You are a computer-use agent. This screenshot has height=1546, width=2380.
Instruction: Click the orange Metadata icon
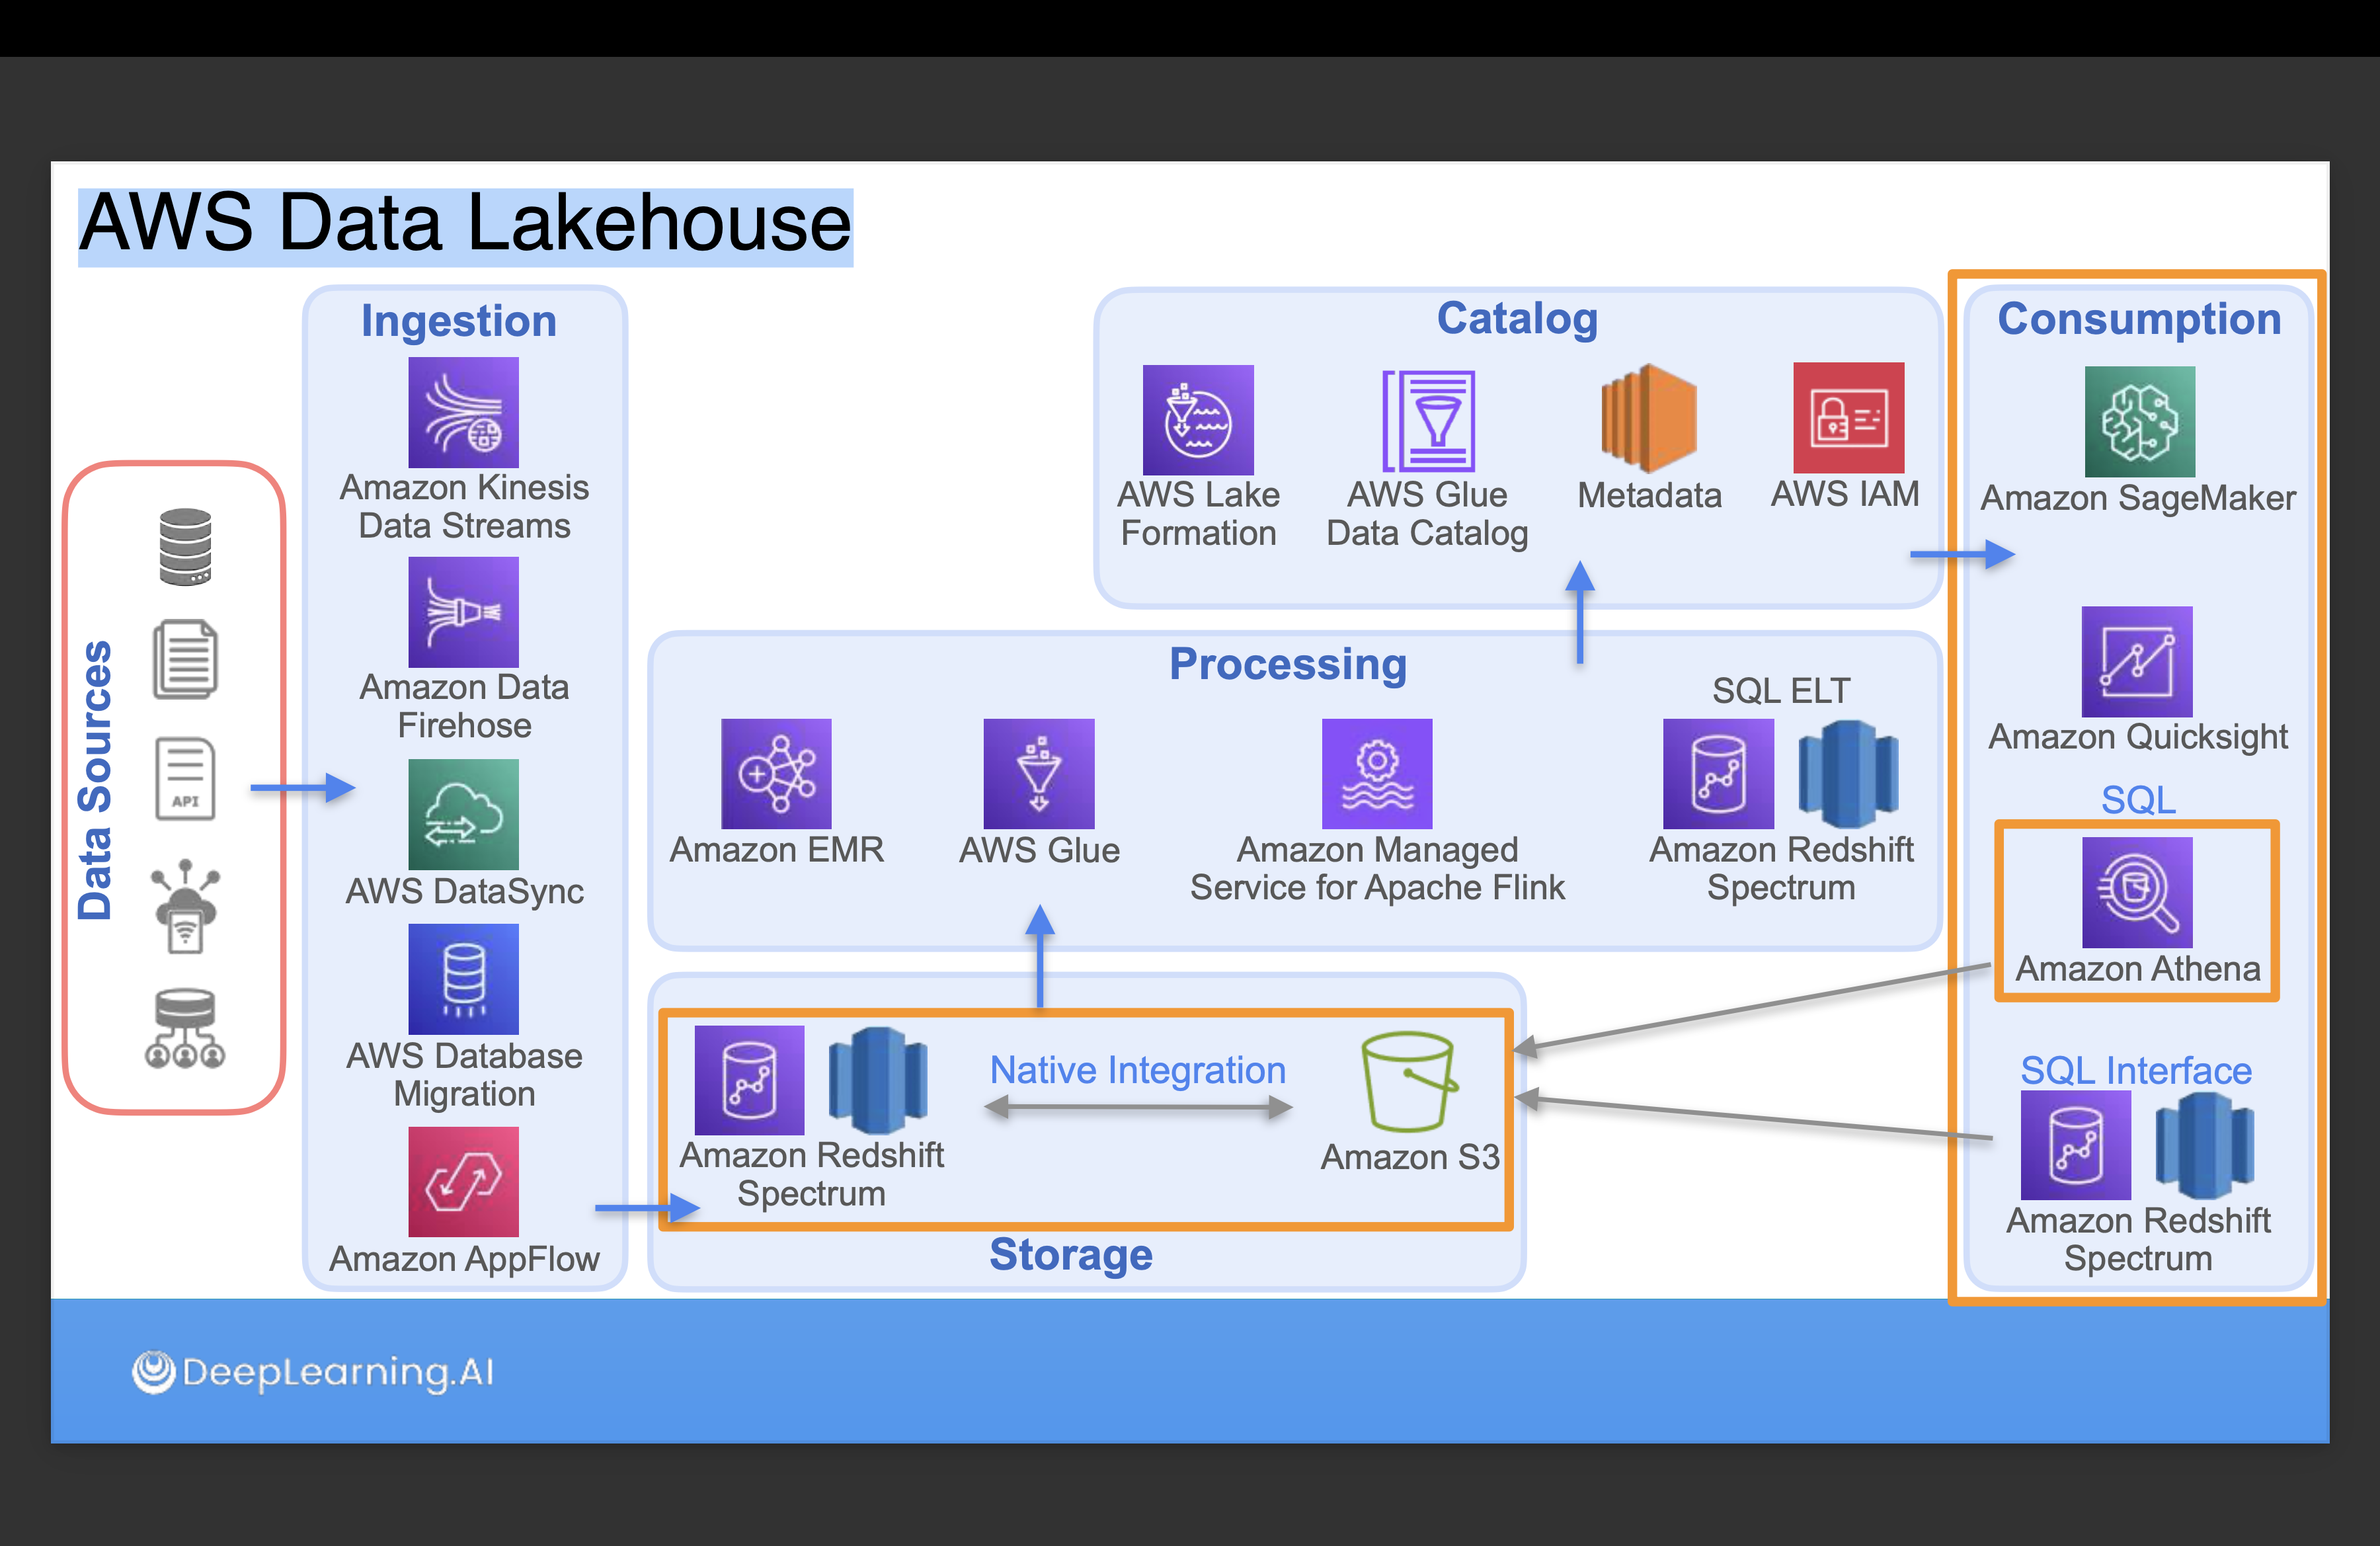(x=1648, y=418)
